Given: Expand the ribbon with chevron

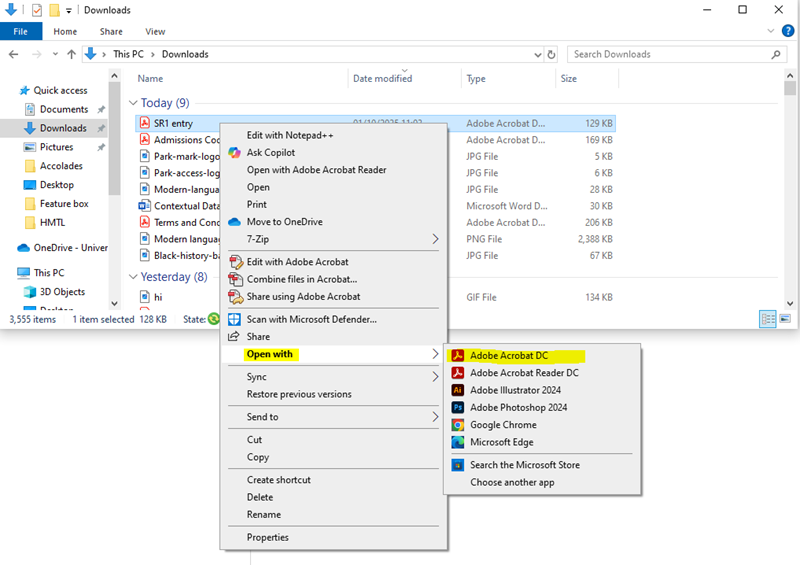Looking at the screenshot, I should click(x=770, y=31).
